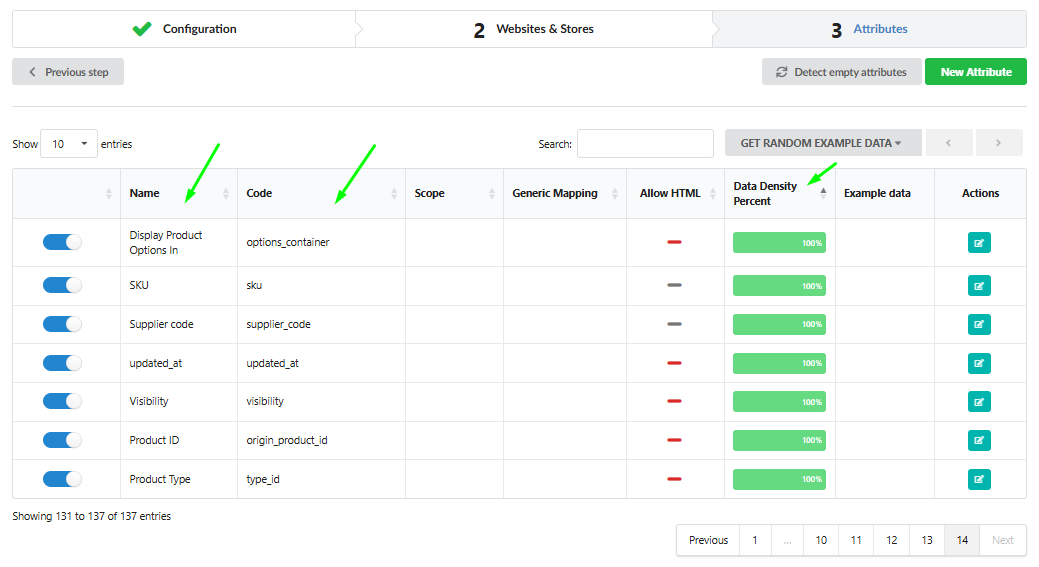Click the 100% density bar for Visibility
Screen dimensions: 1039x567
(x=779, y=401)
